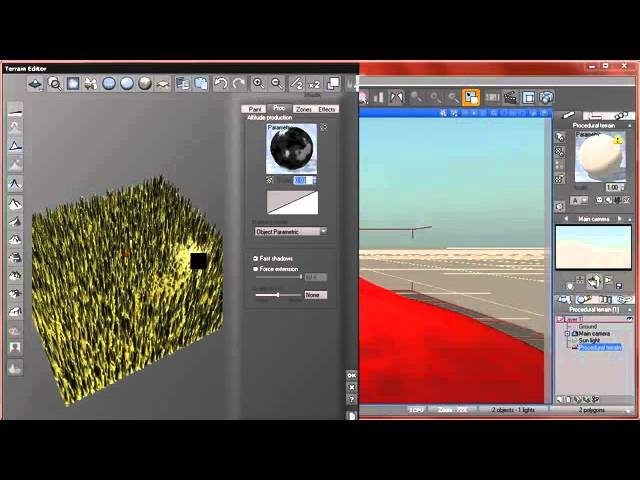Click the redo arrow in Terrain Editor toolbar
The image size is (640, 480).
238,84
